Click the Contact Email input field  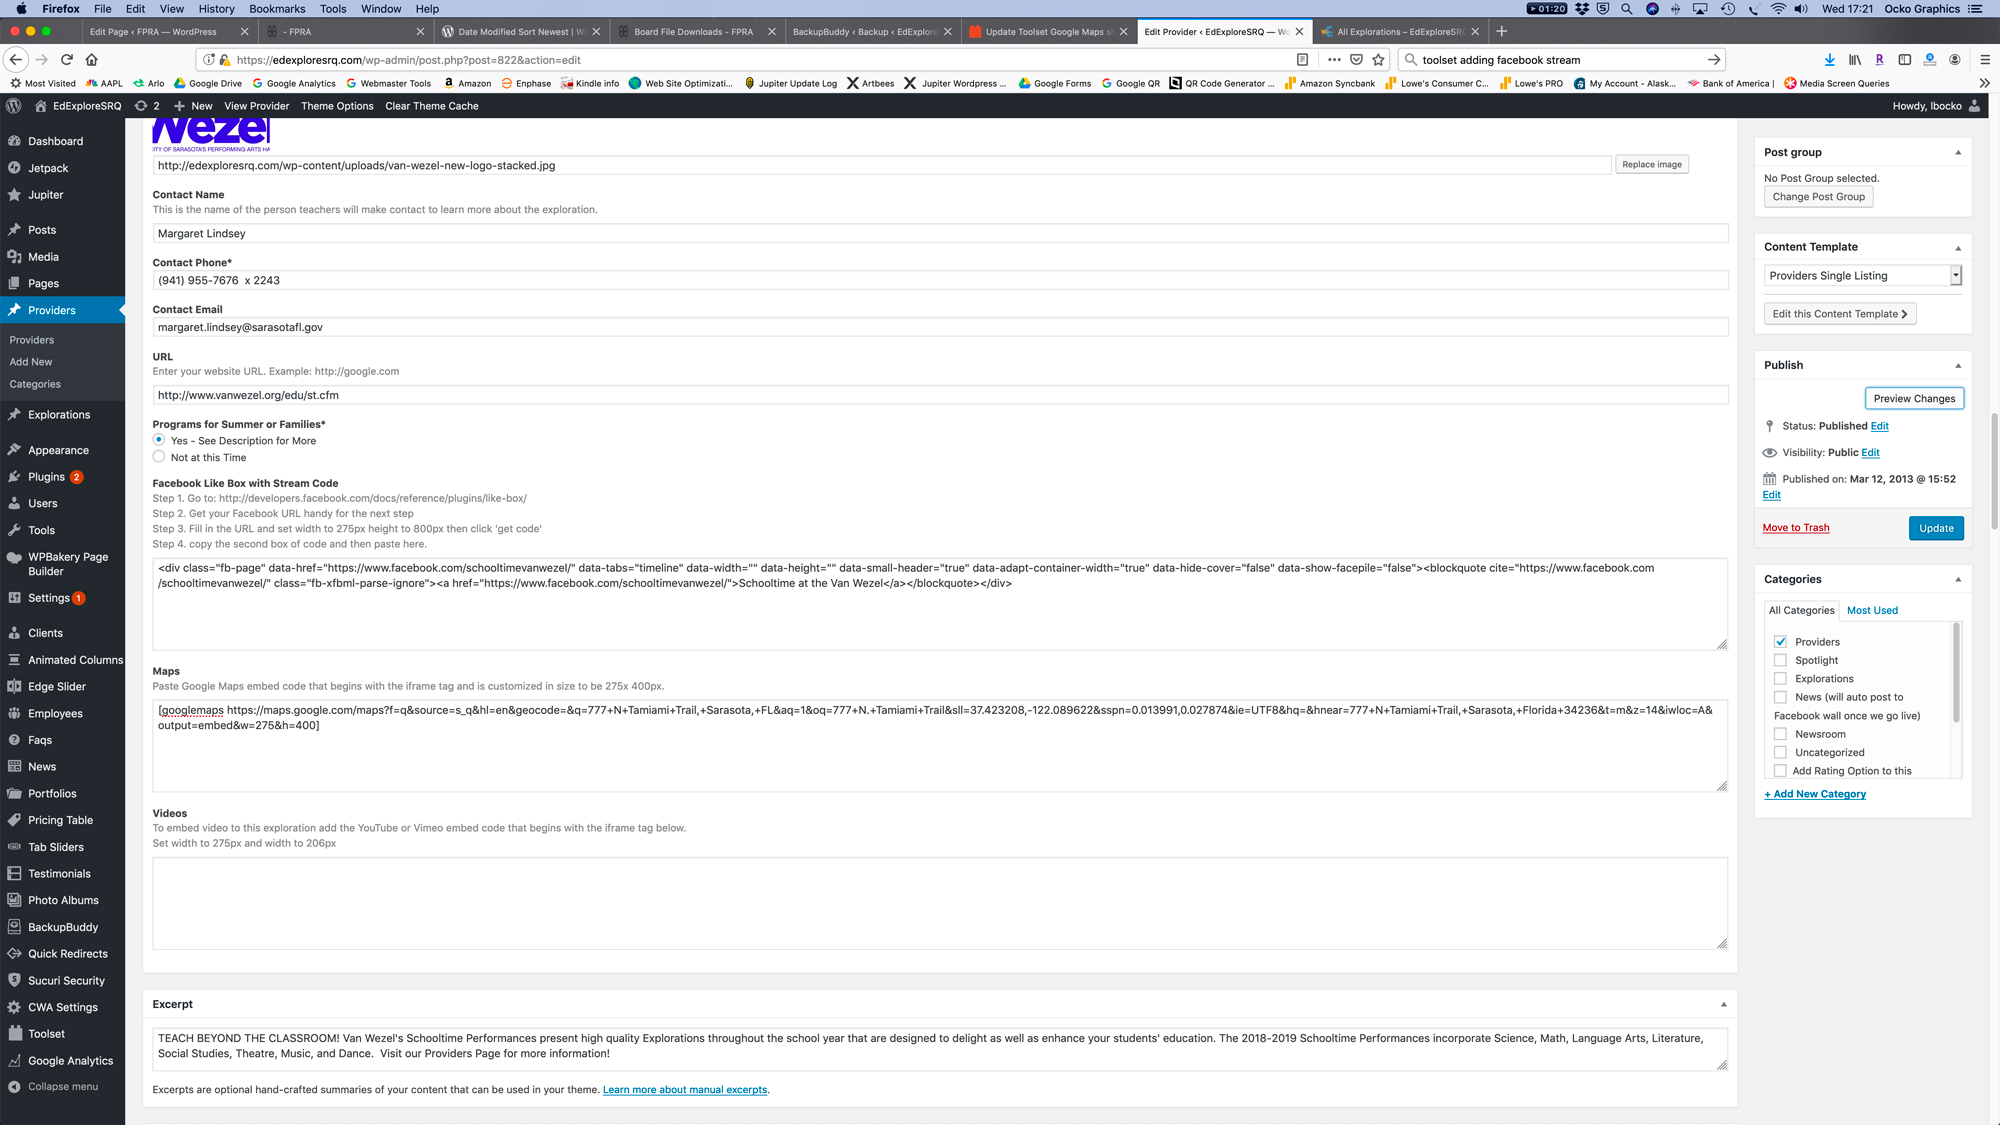coord(940,328)
